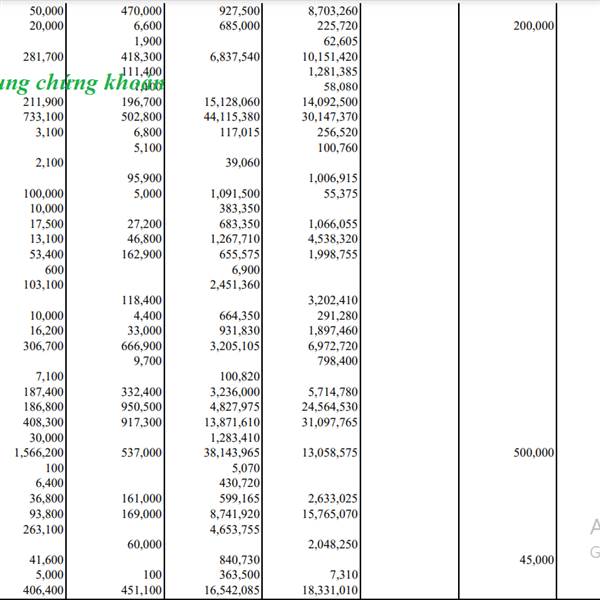Image resolution: width=600 pixels, height=600 pixels.
Task: Select the cell 39,060
Action: click(242, 163)
